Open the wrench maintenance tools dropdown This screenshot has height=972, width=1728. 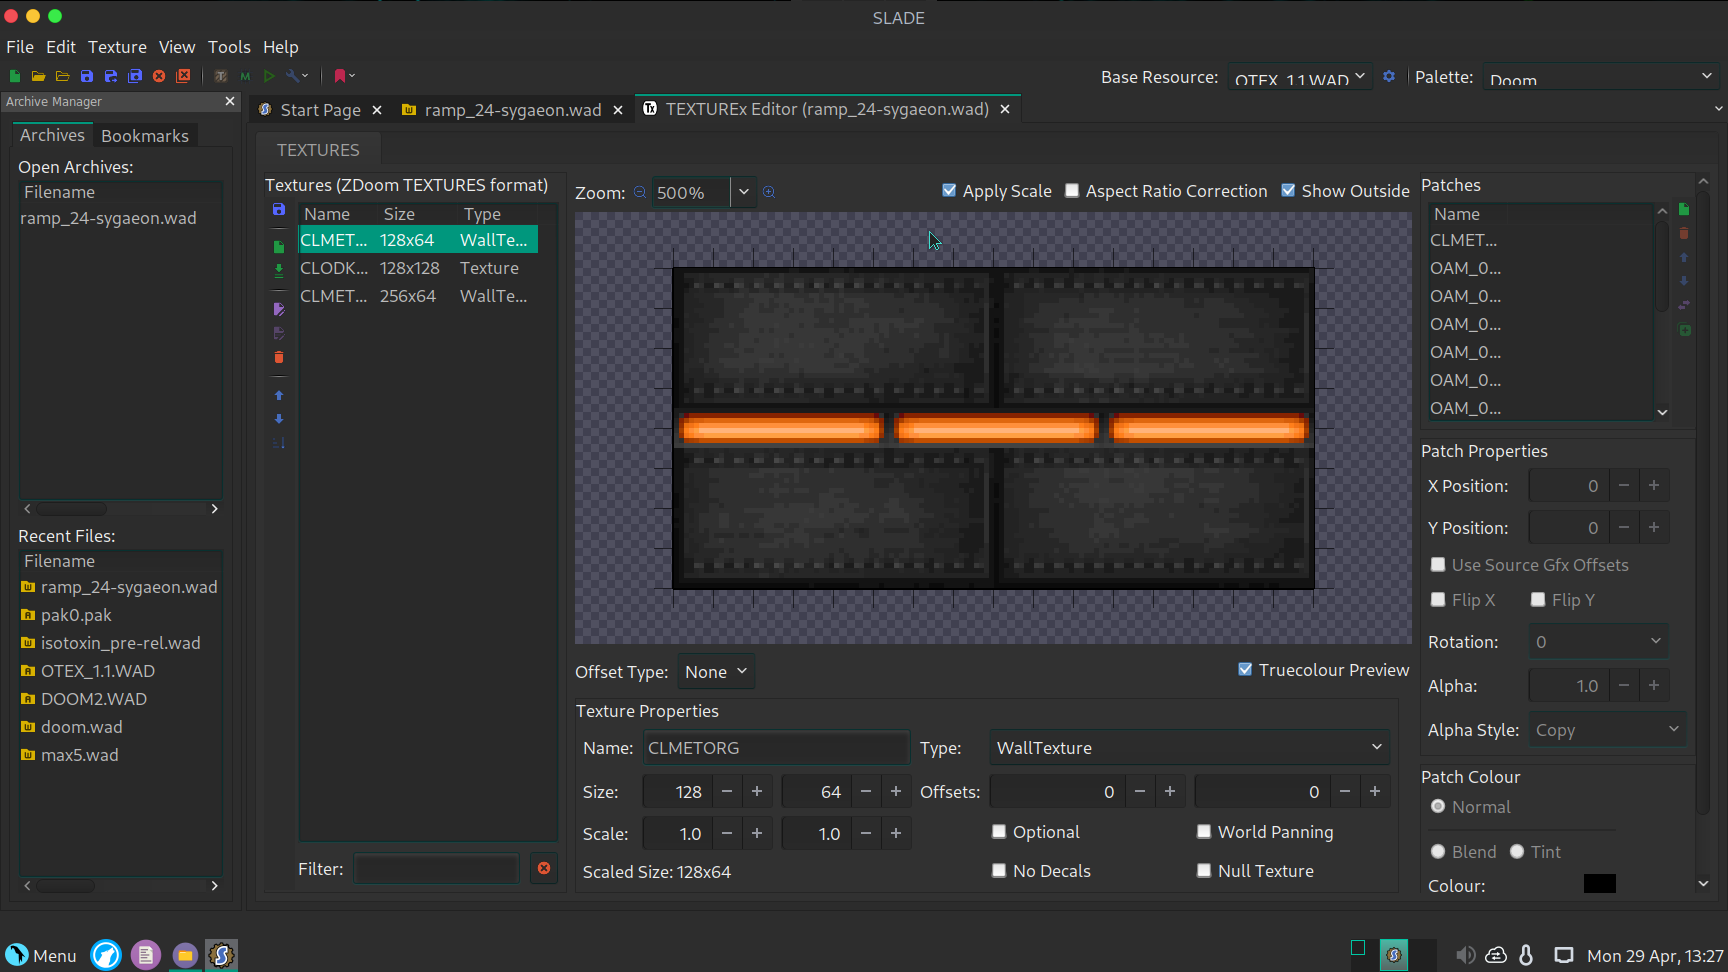tap(297, 76)
